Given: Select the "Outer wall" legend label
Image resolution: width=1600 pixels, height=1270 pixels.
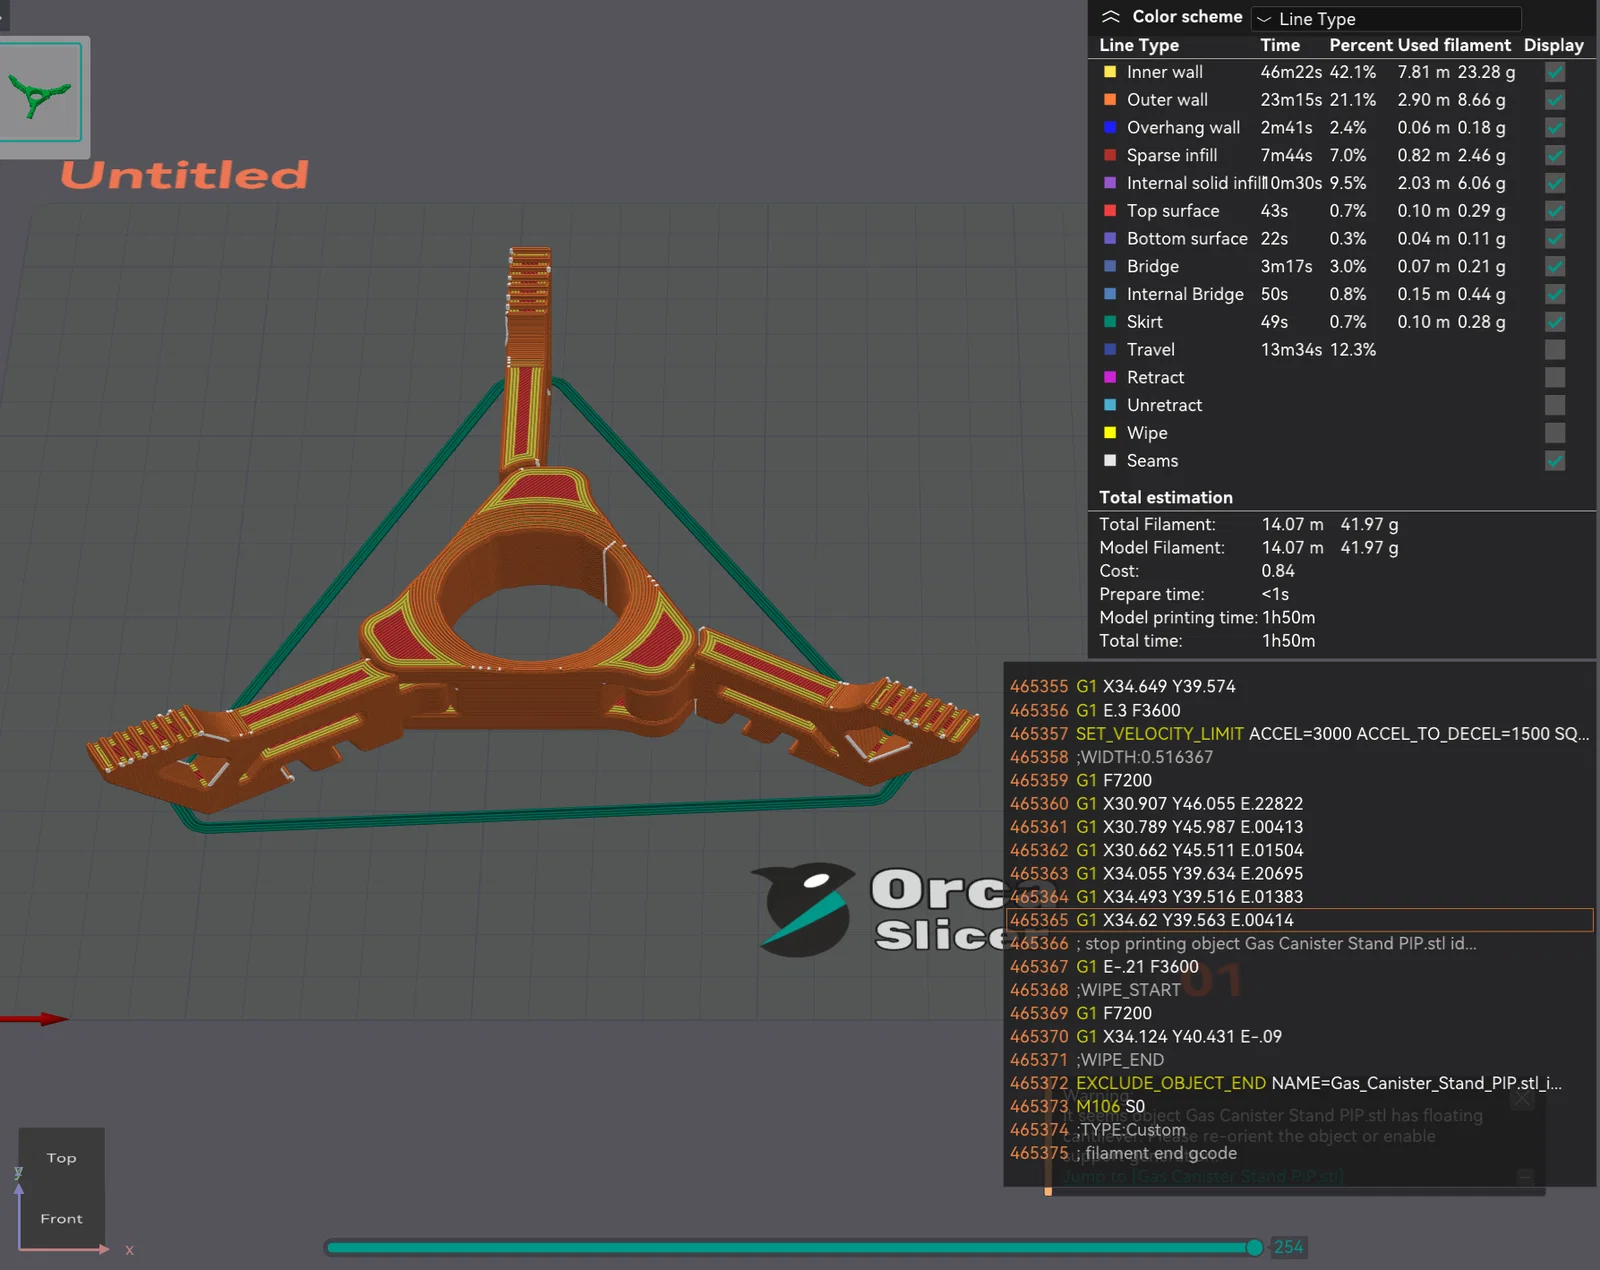Looking at the screenshot, I should [x=1167, y=100].
